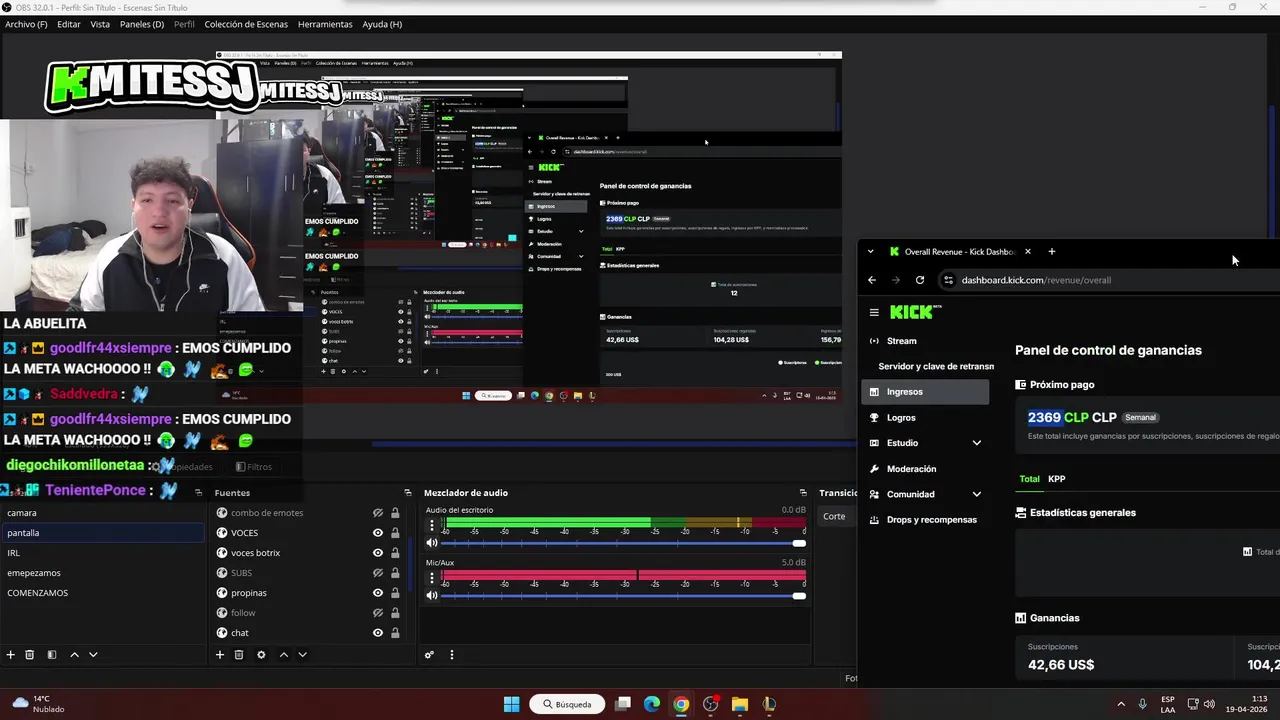Move source down arrow in Fuentes toolbar
Image resolution: width=1280 pixels, height=720 pixels.
point(302,655)
